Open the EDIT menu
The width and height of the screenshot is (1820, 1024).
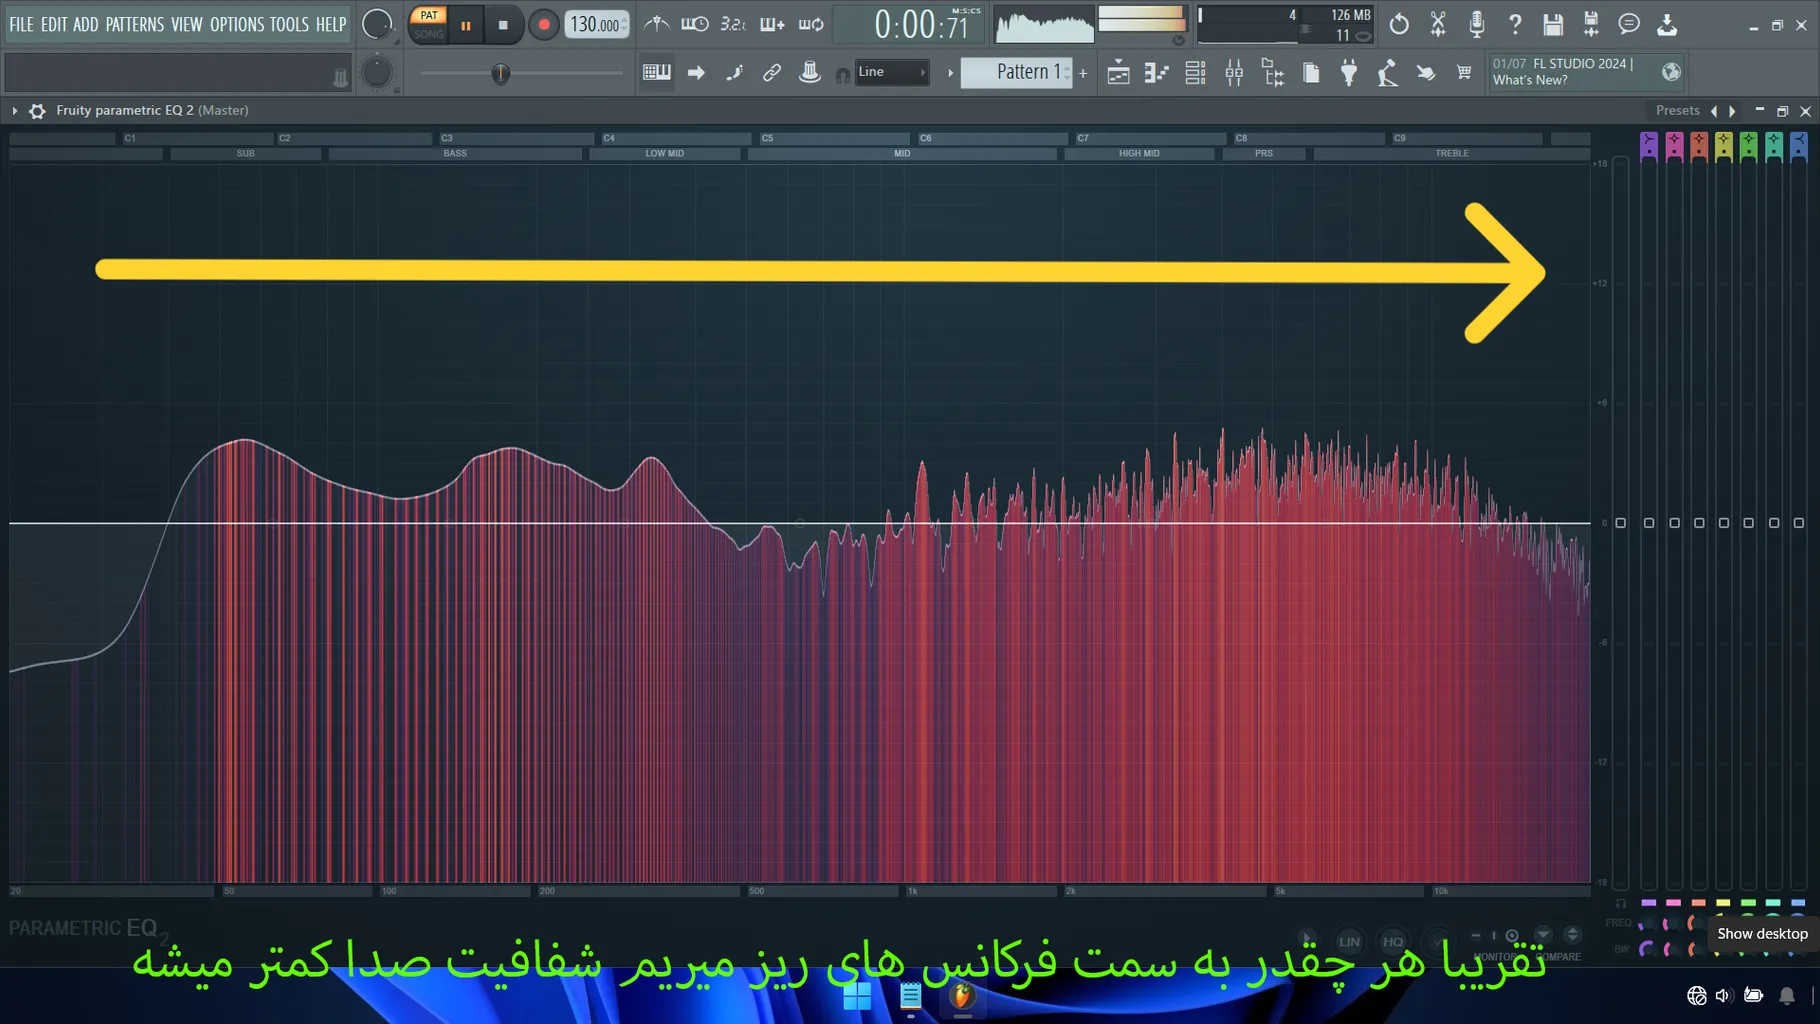coord(54,24)
